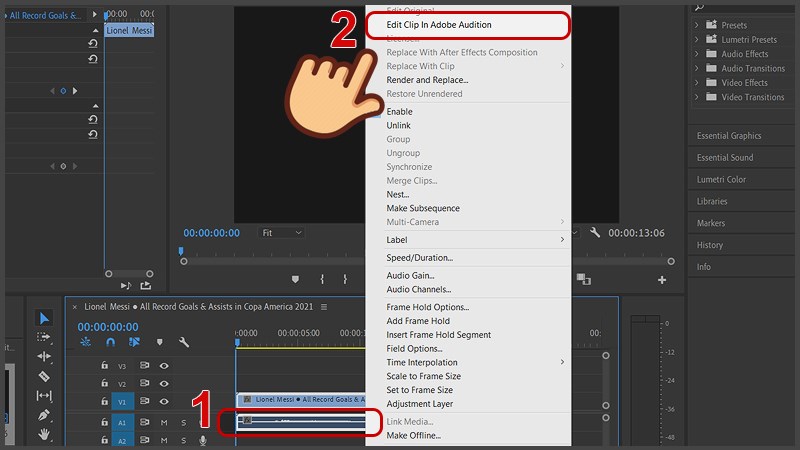Choose Speed/Duration from menu

click(x=419, y=258)
